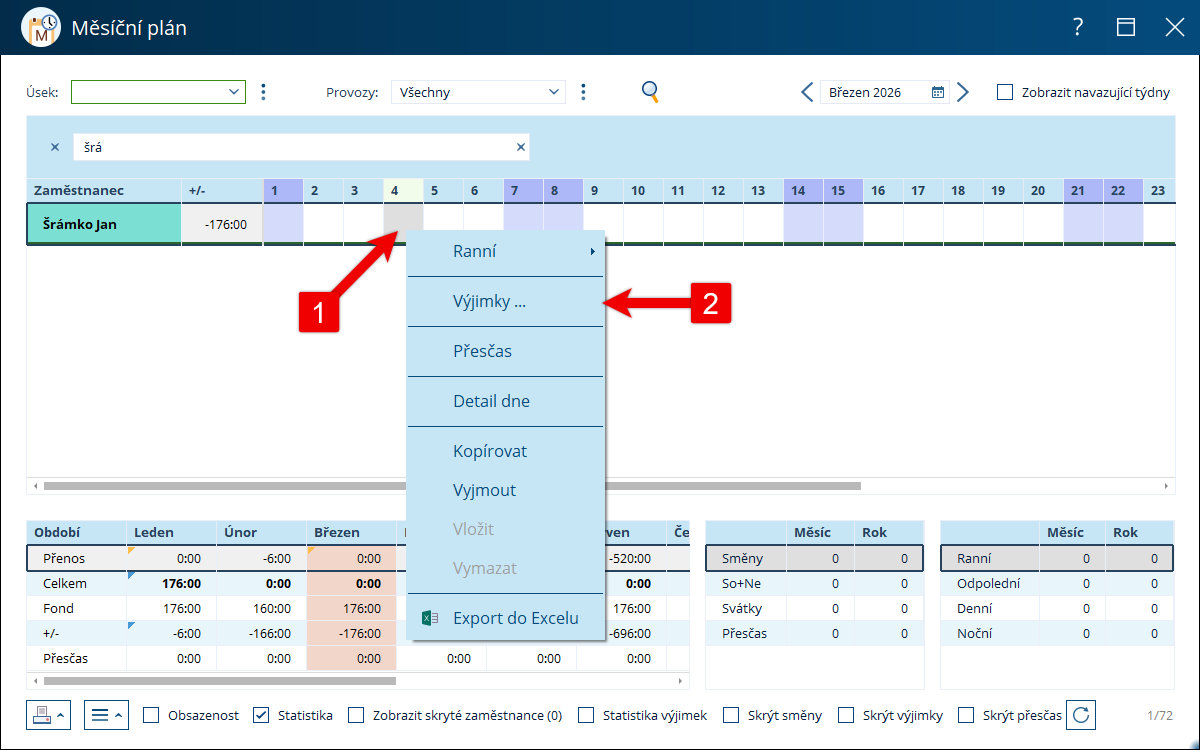Select the Odpolední row
This screenshot has height=750, width=1200.
[1057, 583]
